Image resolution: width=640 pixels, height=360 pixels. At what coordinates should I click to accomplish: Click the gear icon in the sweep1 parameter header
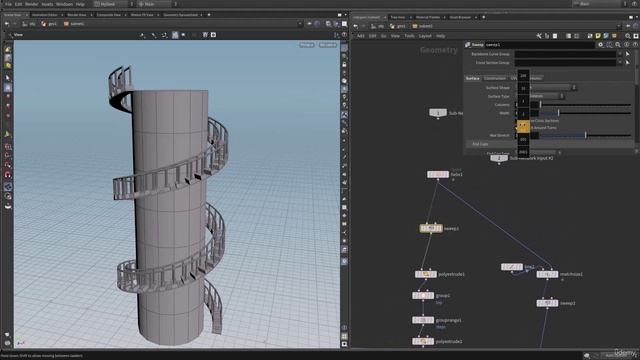pos(600,44)
